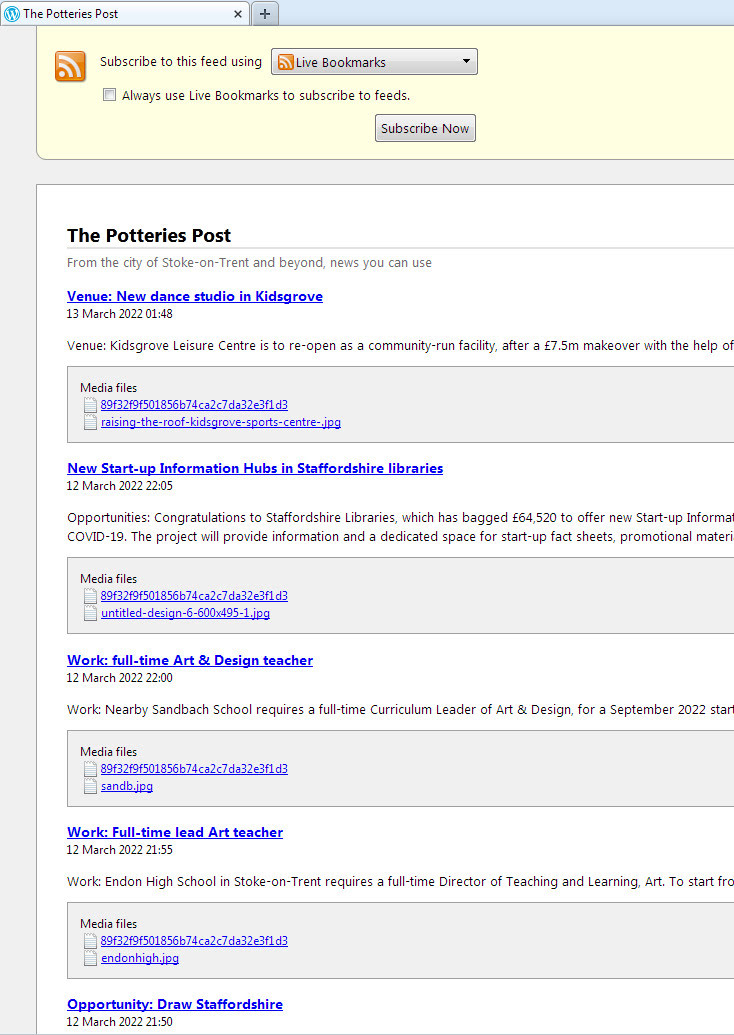This screenshot has height=1035, width=734.
Task: Click file icon beside untitled-design-6-600x495-1.jpg
Action: click(x=91, y=613)
